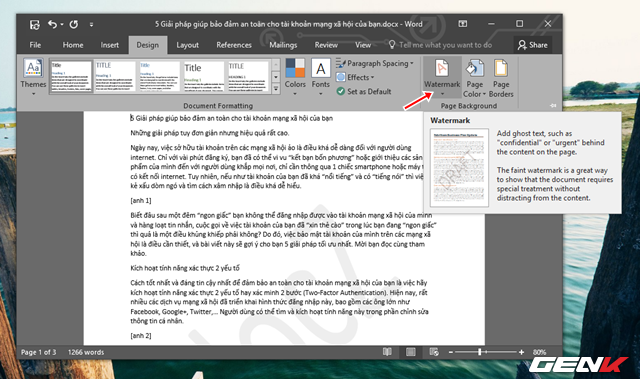Screen dimensions: 640x379
Task: Click the 1266 words count
Action: tap(86, 352)
